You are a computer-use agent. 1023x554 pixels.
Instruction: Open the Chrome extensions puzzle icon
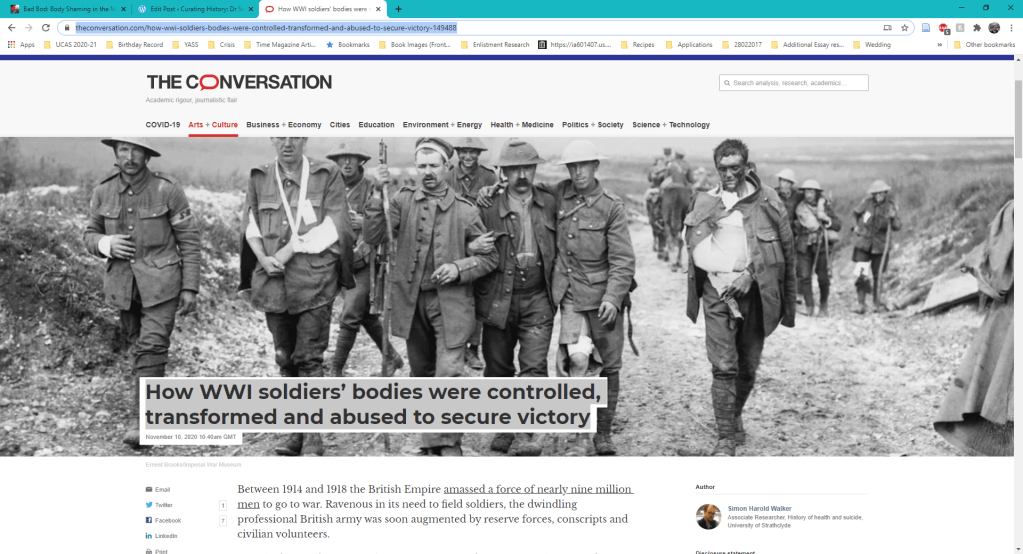point(977,28)
